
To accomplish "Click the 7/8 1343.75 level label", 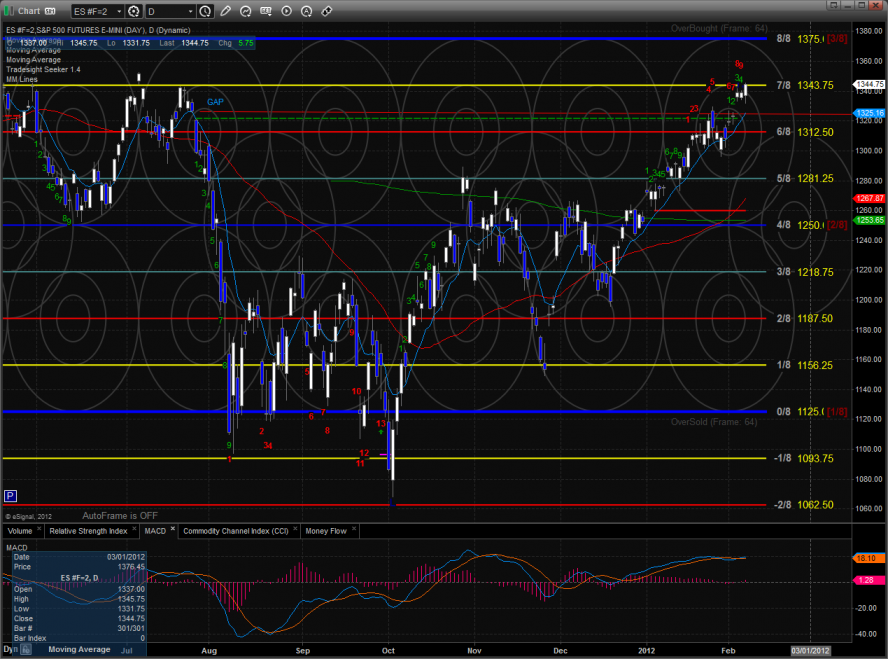I will point(805,85).
